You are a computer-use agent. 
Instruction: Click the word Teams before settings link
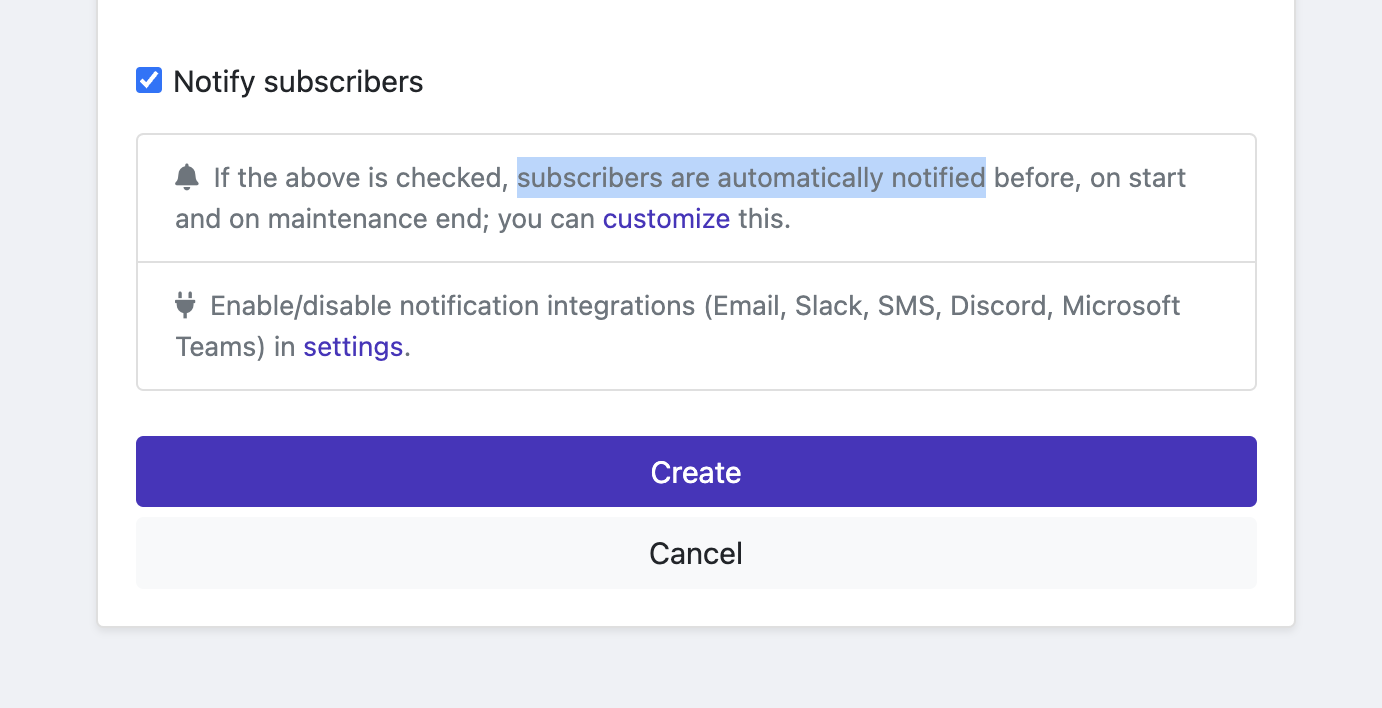(220, 346)
